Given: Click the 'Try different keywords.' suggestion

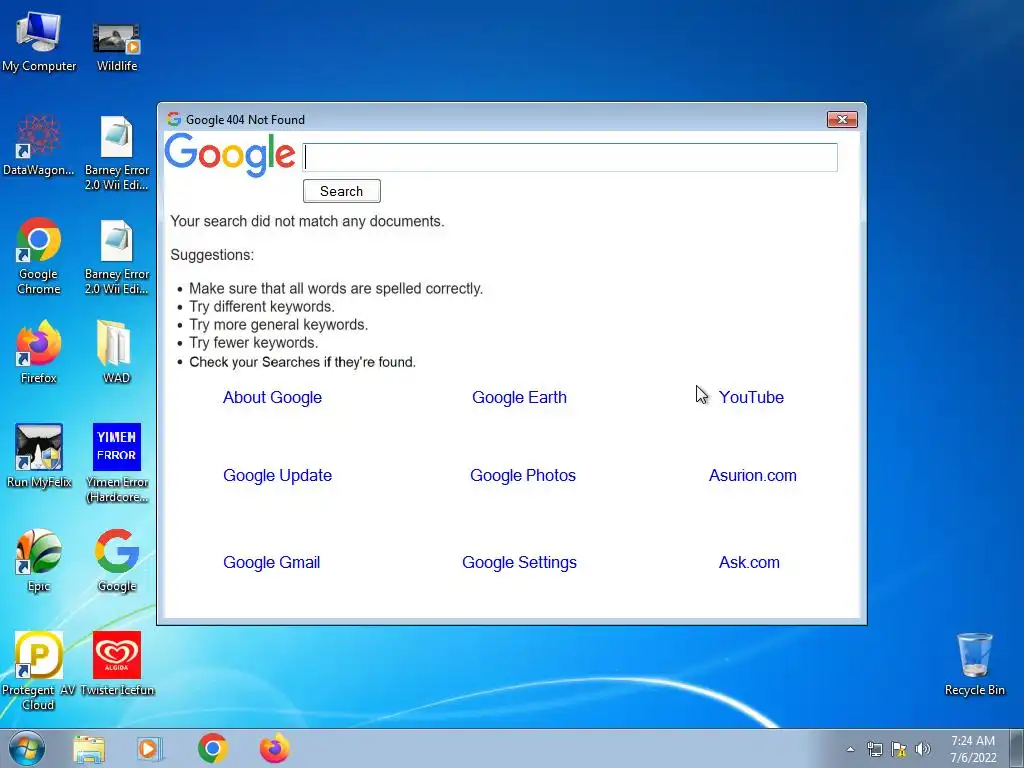Looking at the screenshot, I should tap(262, 306).
